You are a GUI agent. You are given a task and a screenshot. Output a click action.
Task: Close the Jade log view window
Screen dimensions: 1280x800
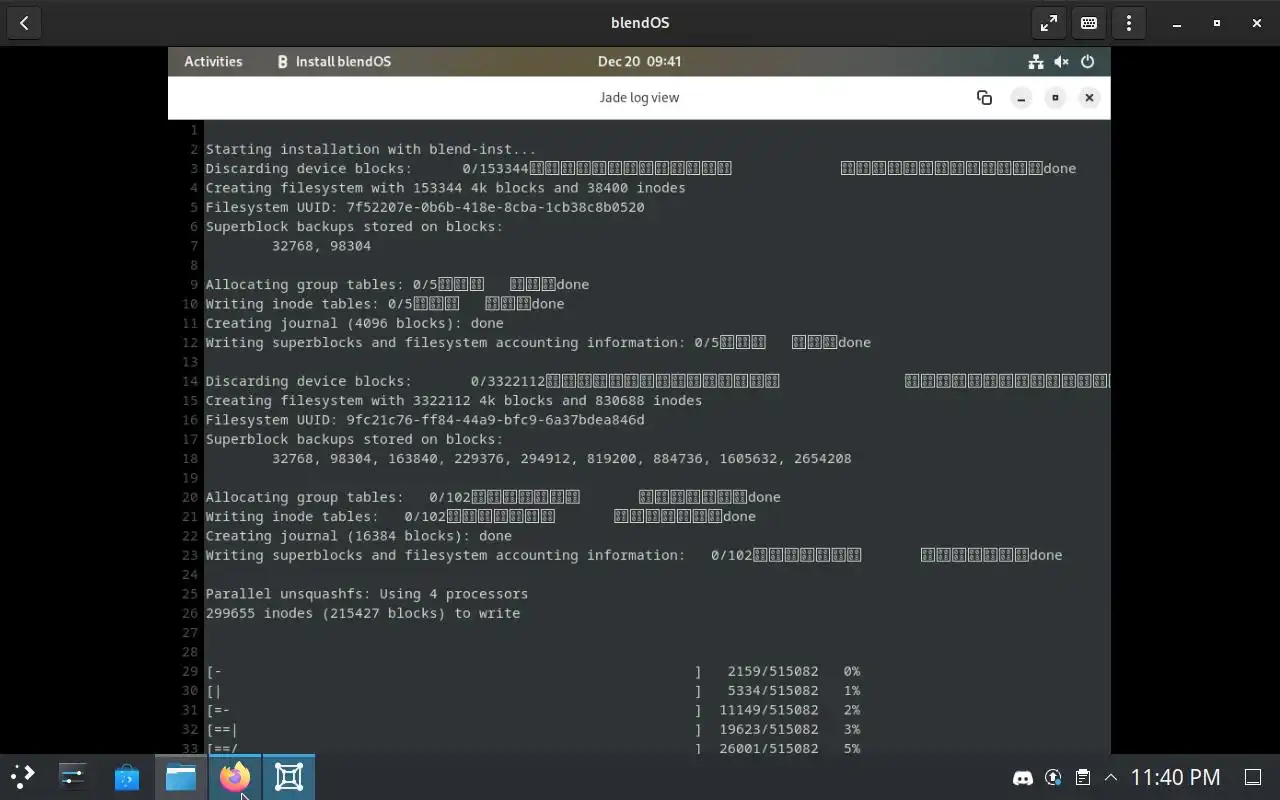point(1089,97)
